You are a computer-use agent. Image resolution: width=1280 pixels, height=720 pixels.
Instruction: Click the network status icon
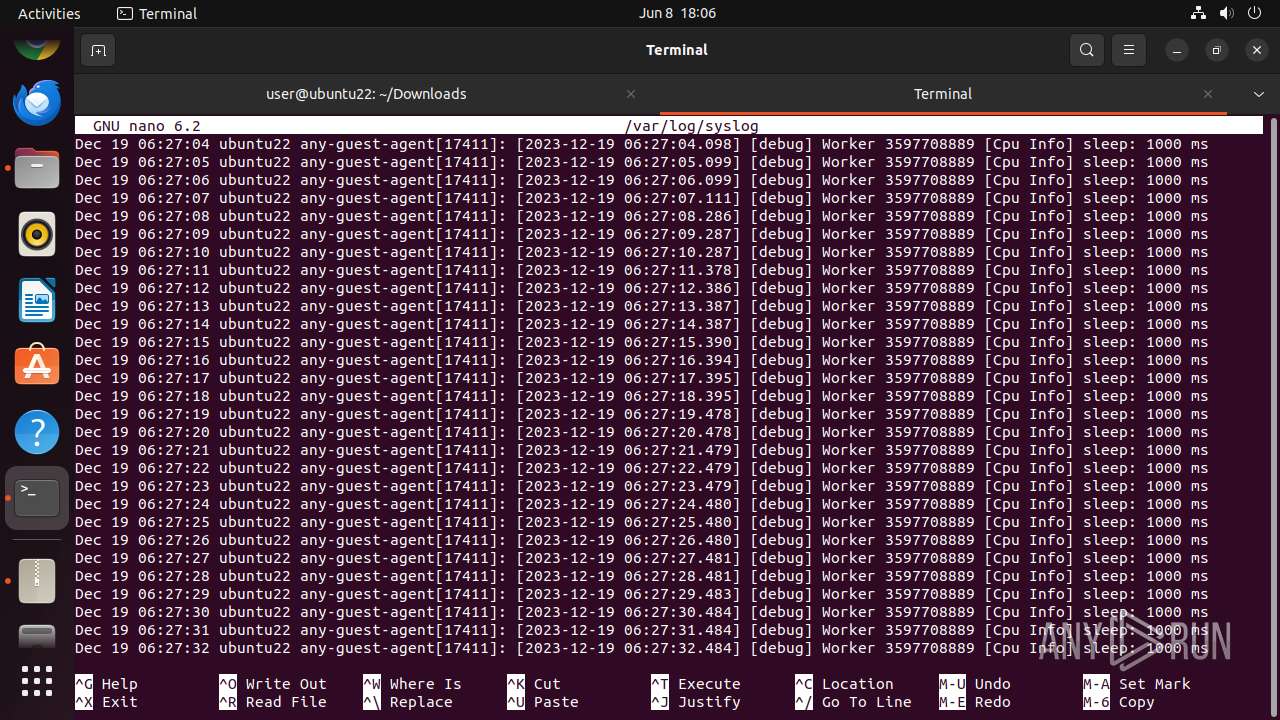1198,13
